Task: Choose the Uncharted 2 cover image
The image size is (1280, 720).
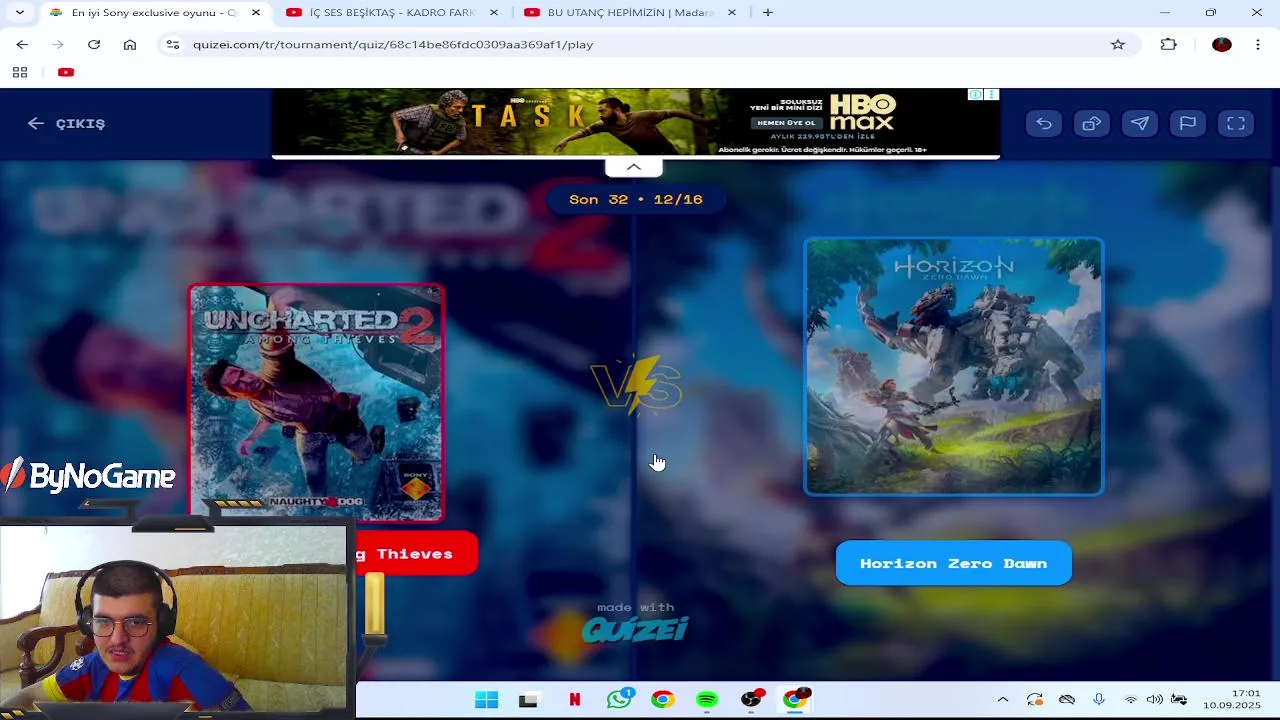Action: pos(316,403)
